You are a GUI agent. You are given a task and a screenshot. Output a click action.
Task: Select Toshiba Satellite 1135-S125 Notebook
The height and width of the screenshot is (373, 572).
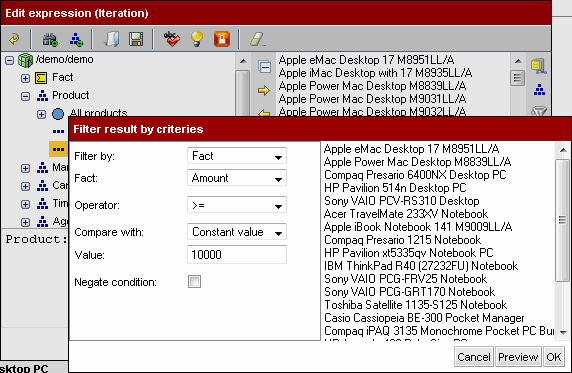tap(416, 305)
